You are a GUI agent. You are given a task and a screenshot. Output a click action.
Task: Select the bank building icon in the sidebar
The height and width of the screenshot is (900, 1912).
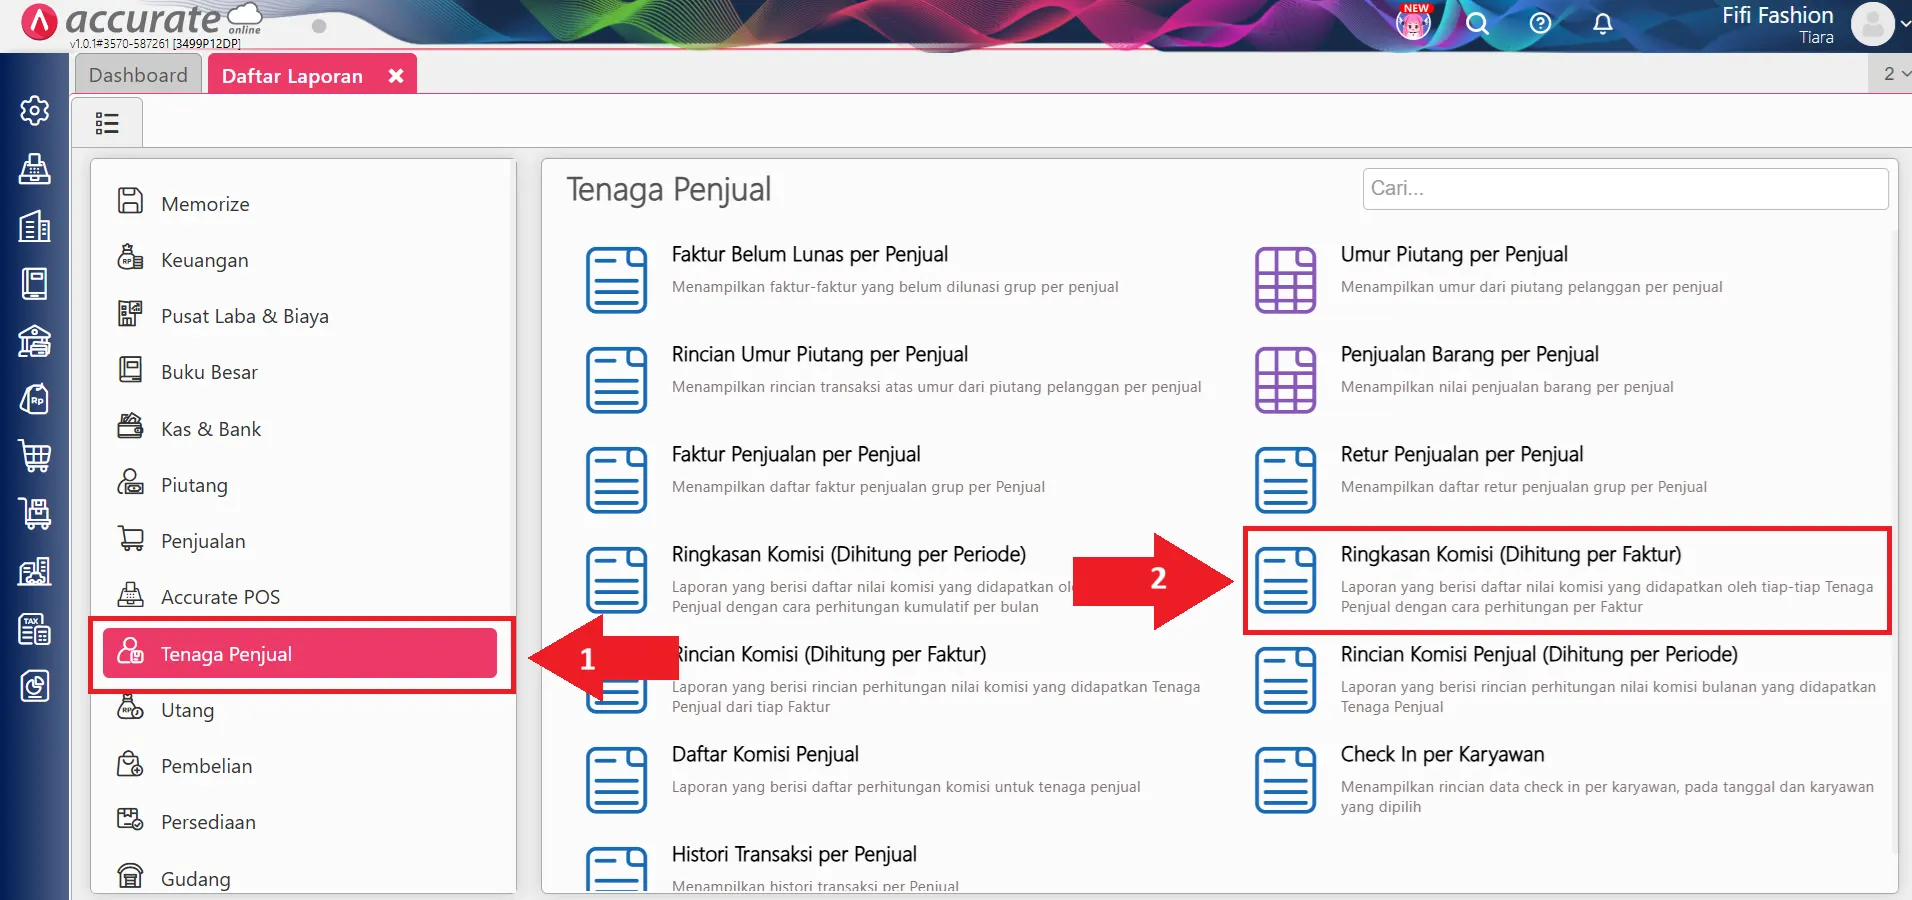click(34, 341)
